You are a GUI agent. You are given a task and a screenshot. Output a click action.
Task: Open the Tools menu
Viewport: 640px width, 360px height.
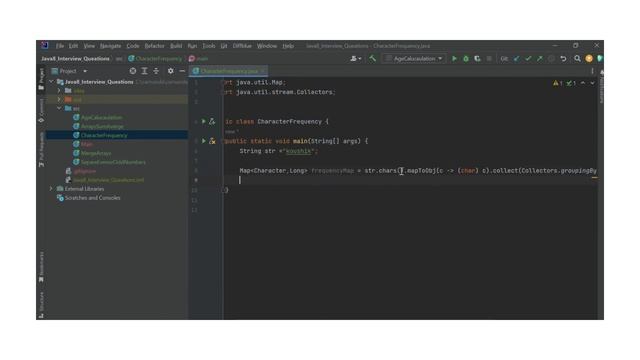pos(209,46)
